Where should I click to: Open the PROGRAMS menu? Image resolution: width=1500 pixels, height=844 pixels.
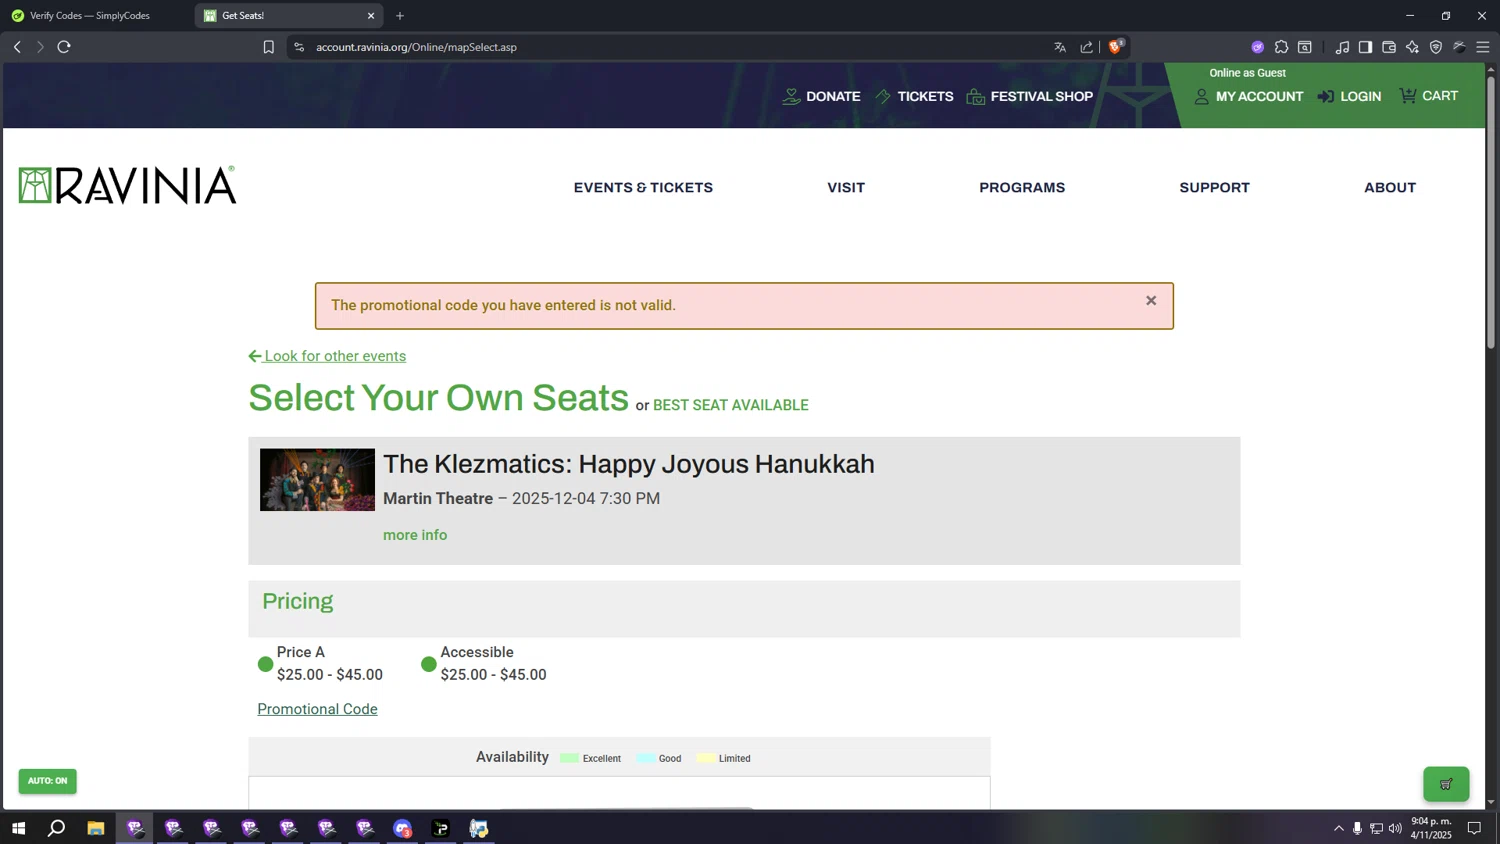click(x=1022, y=188)
